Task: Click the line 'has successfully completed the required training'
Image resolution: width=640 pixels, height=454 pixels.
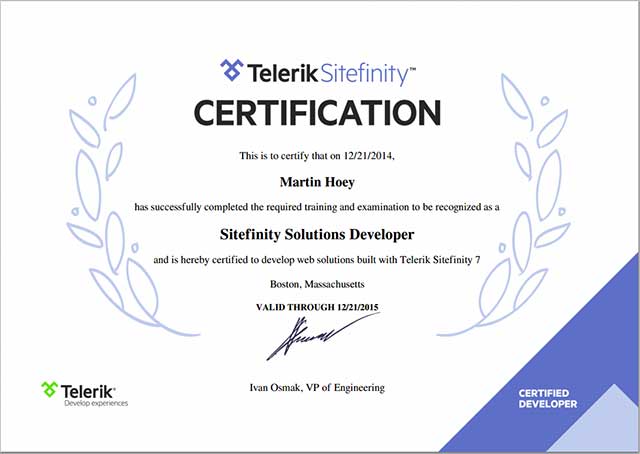Action: pos(317,207)
